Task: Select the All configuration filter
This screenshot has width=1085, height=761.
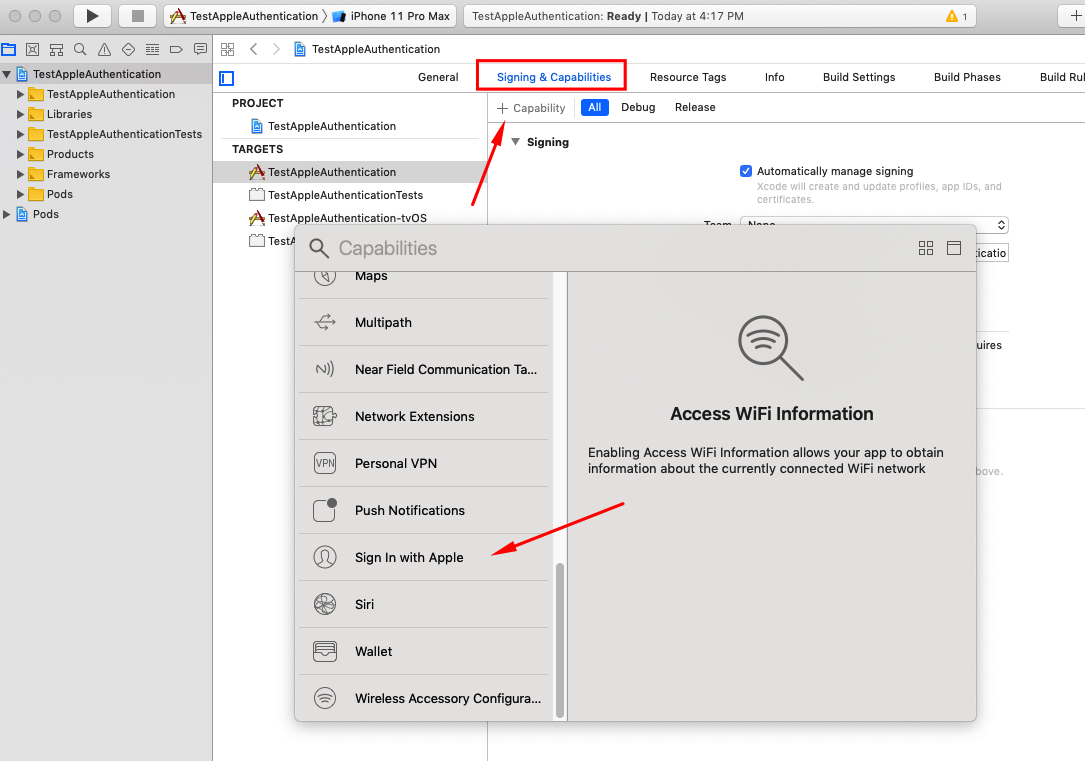Action: point(594,107)
